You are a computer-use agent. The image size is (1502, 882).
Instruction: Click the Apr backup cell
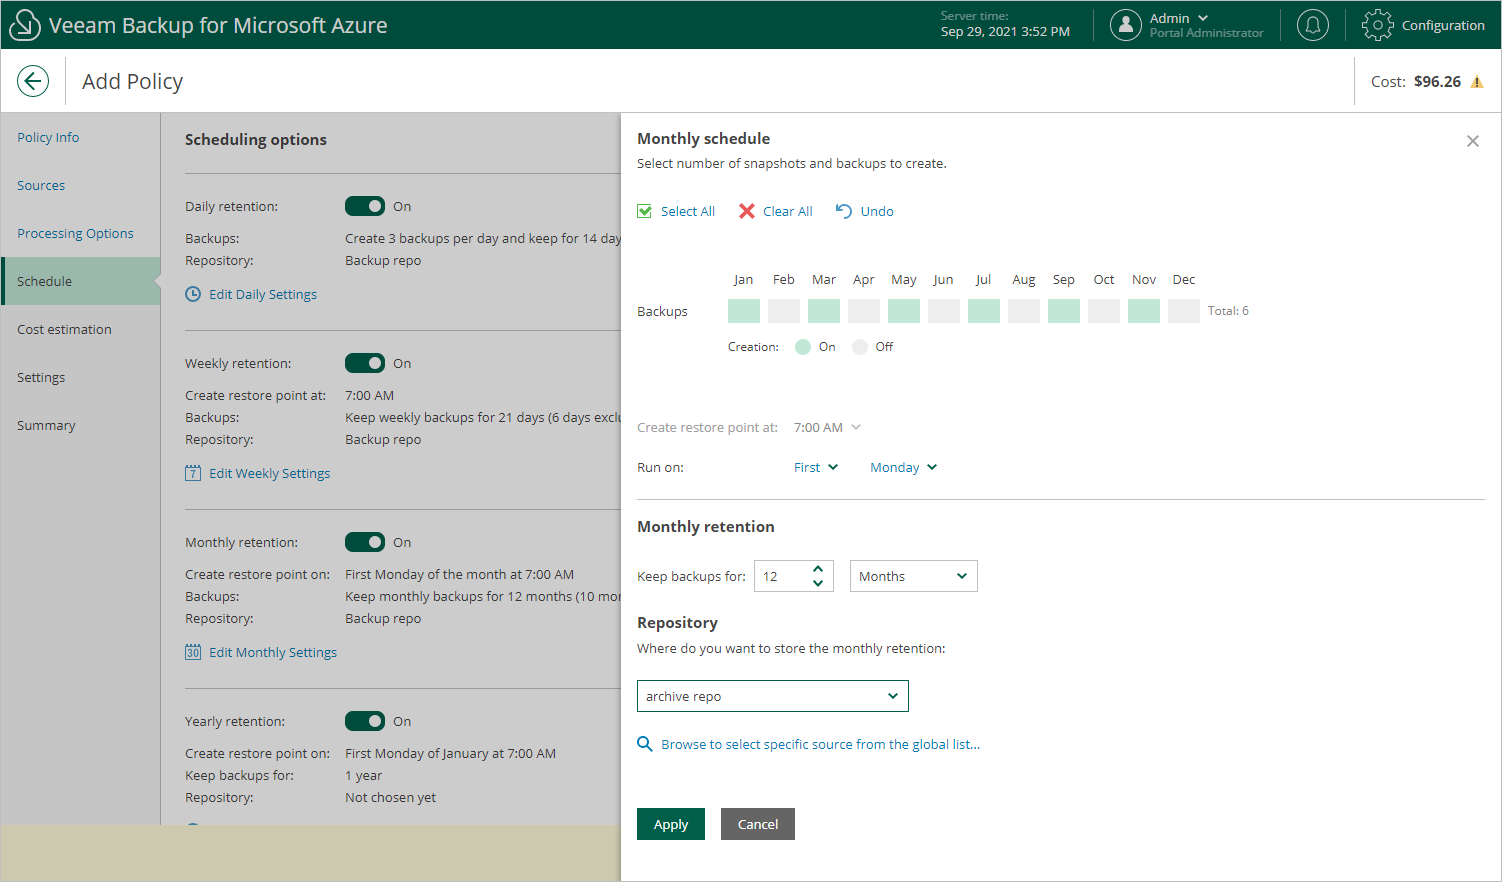tap(864, 311)
